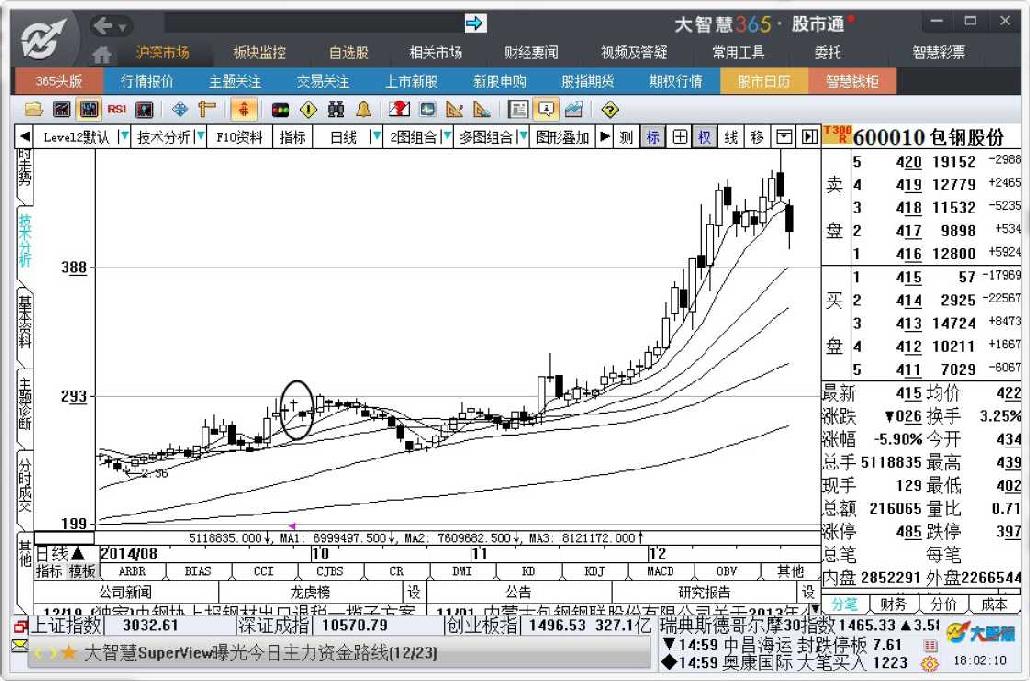Toggle the 测 measure button

626,137
